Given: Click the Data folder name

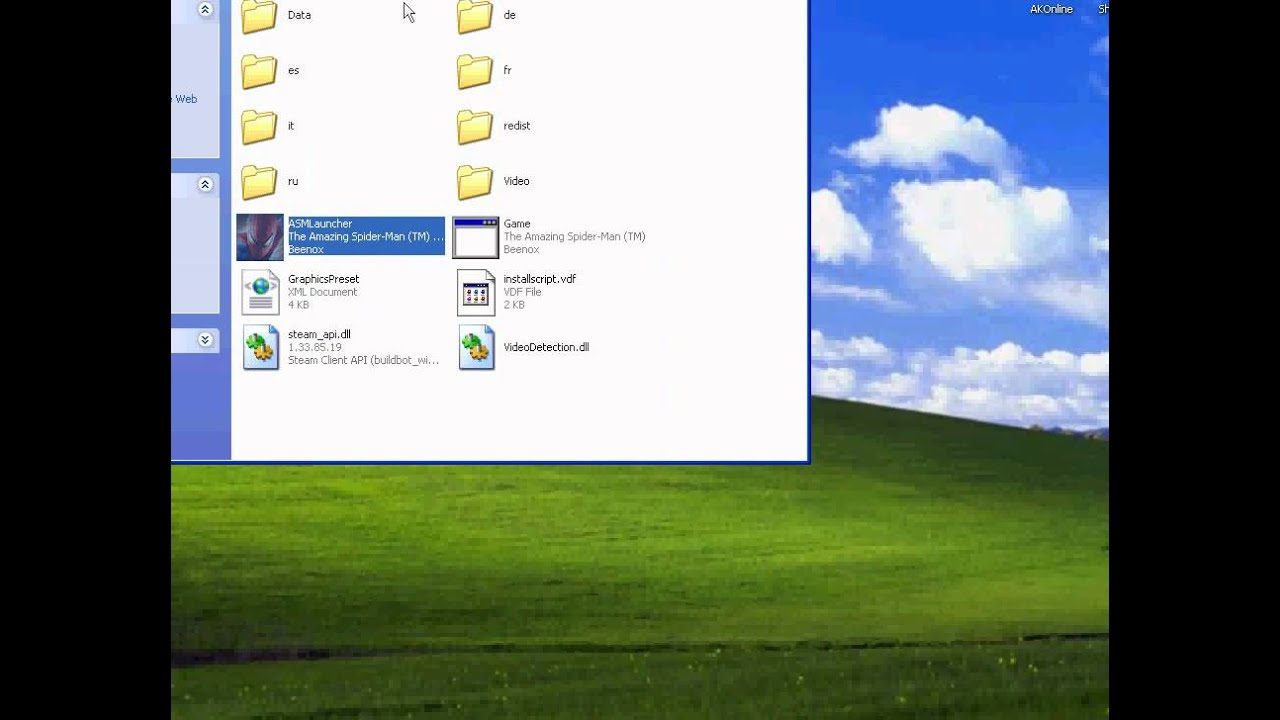Looking at the screenshot, I should click(x=299, y=15).
